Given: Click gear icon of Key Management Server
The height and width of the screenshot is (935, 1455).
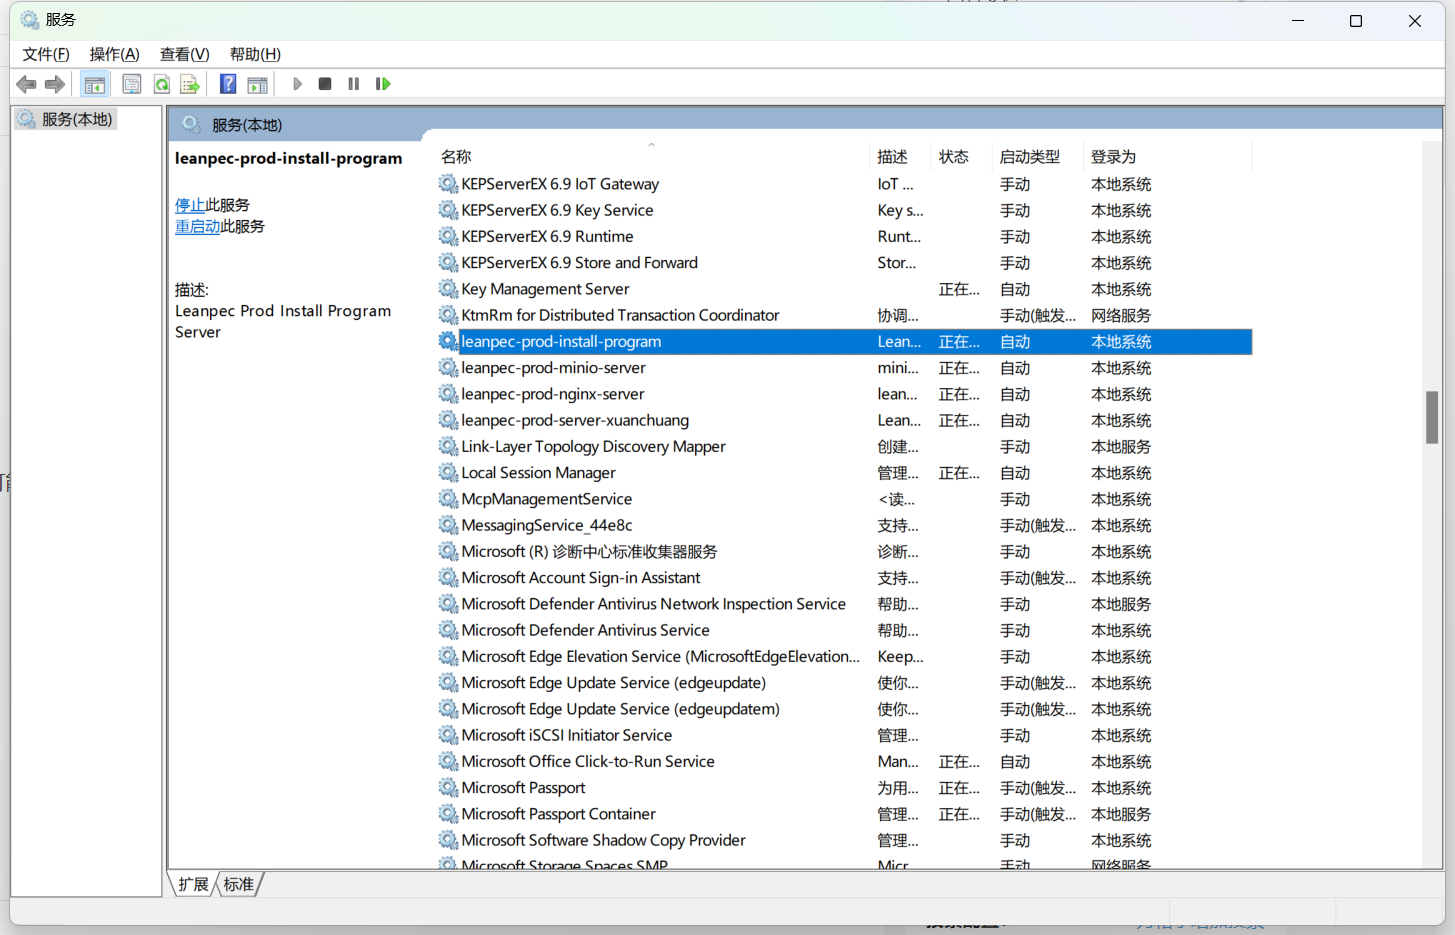Looking at the screenshot, I should tap(448, 288).
